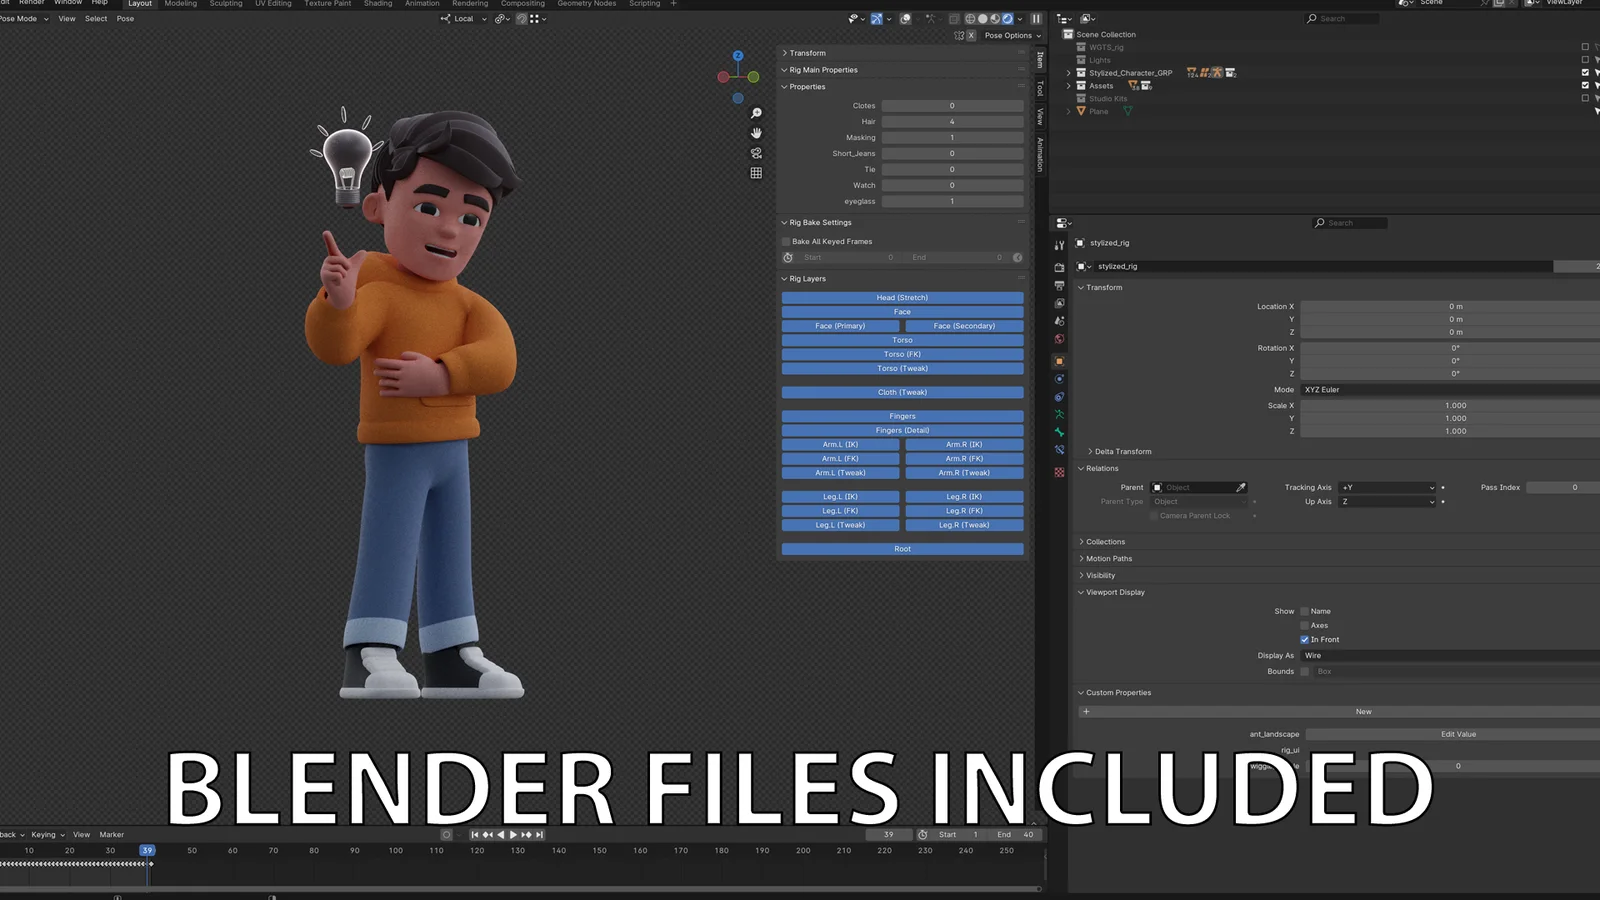Switch to the Animation workspace tab
The image size is (1600, 900).
pyautogui.click(x=421, y=4)
